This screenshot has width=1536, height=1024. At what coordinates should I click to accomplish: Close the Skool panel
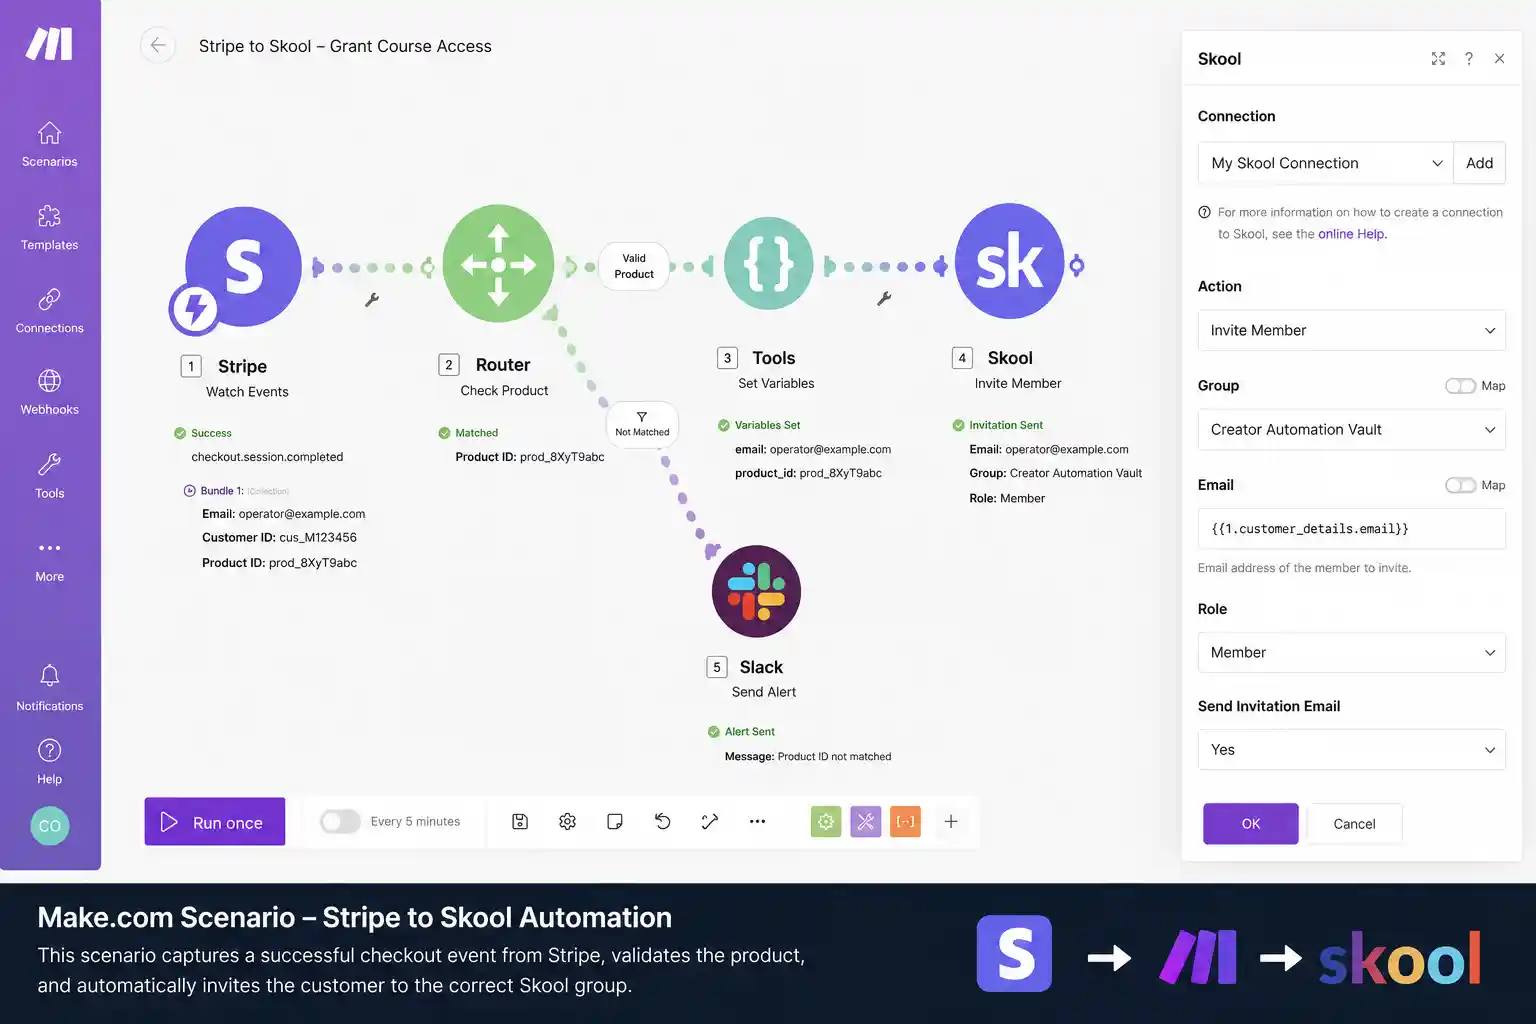click(x=1500, y=59)
